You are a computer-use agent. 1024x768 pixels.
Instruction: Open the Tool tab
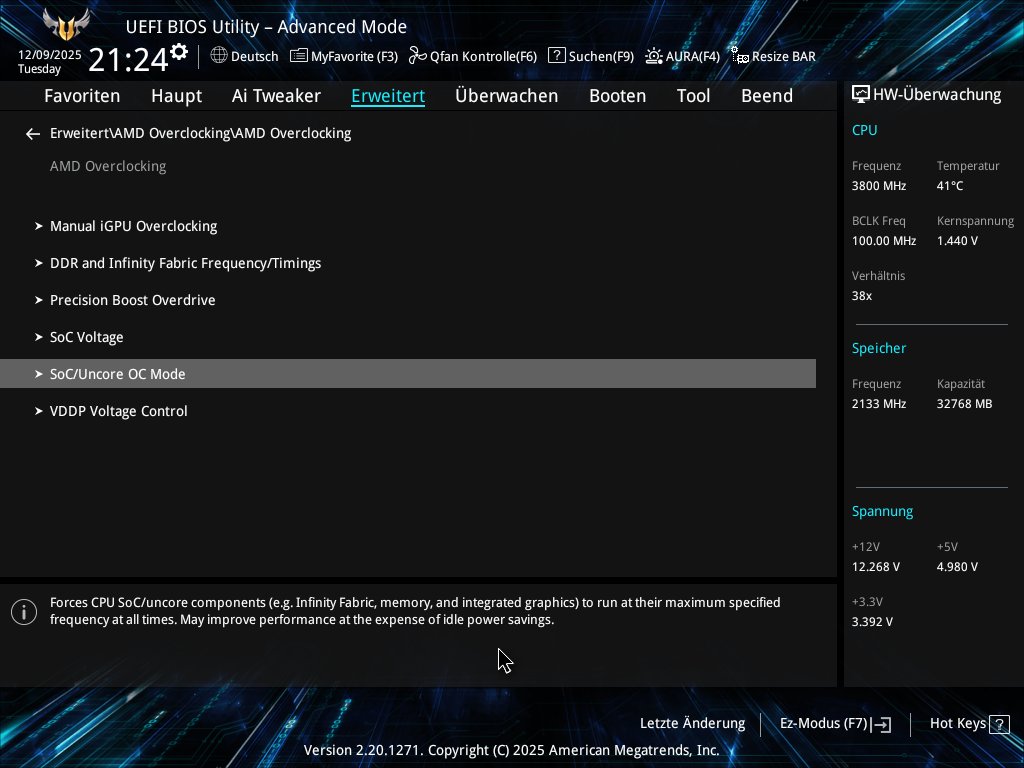click(693, 96)
